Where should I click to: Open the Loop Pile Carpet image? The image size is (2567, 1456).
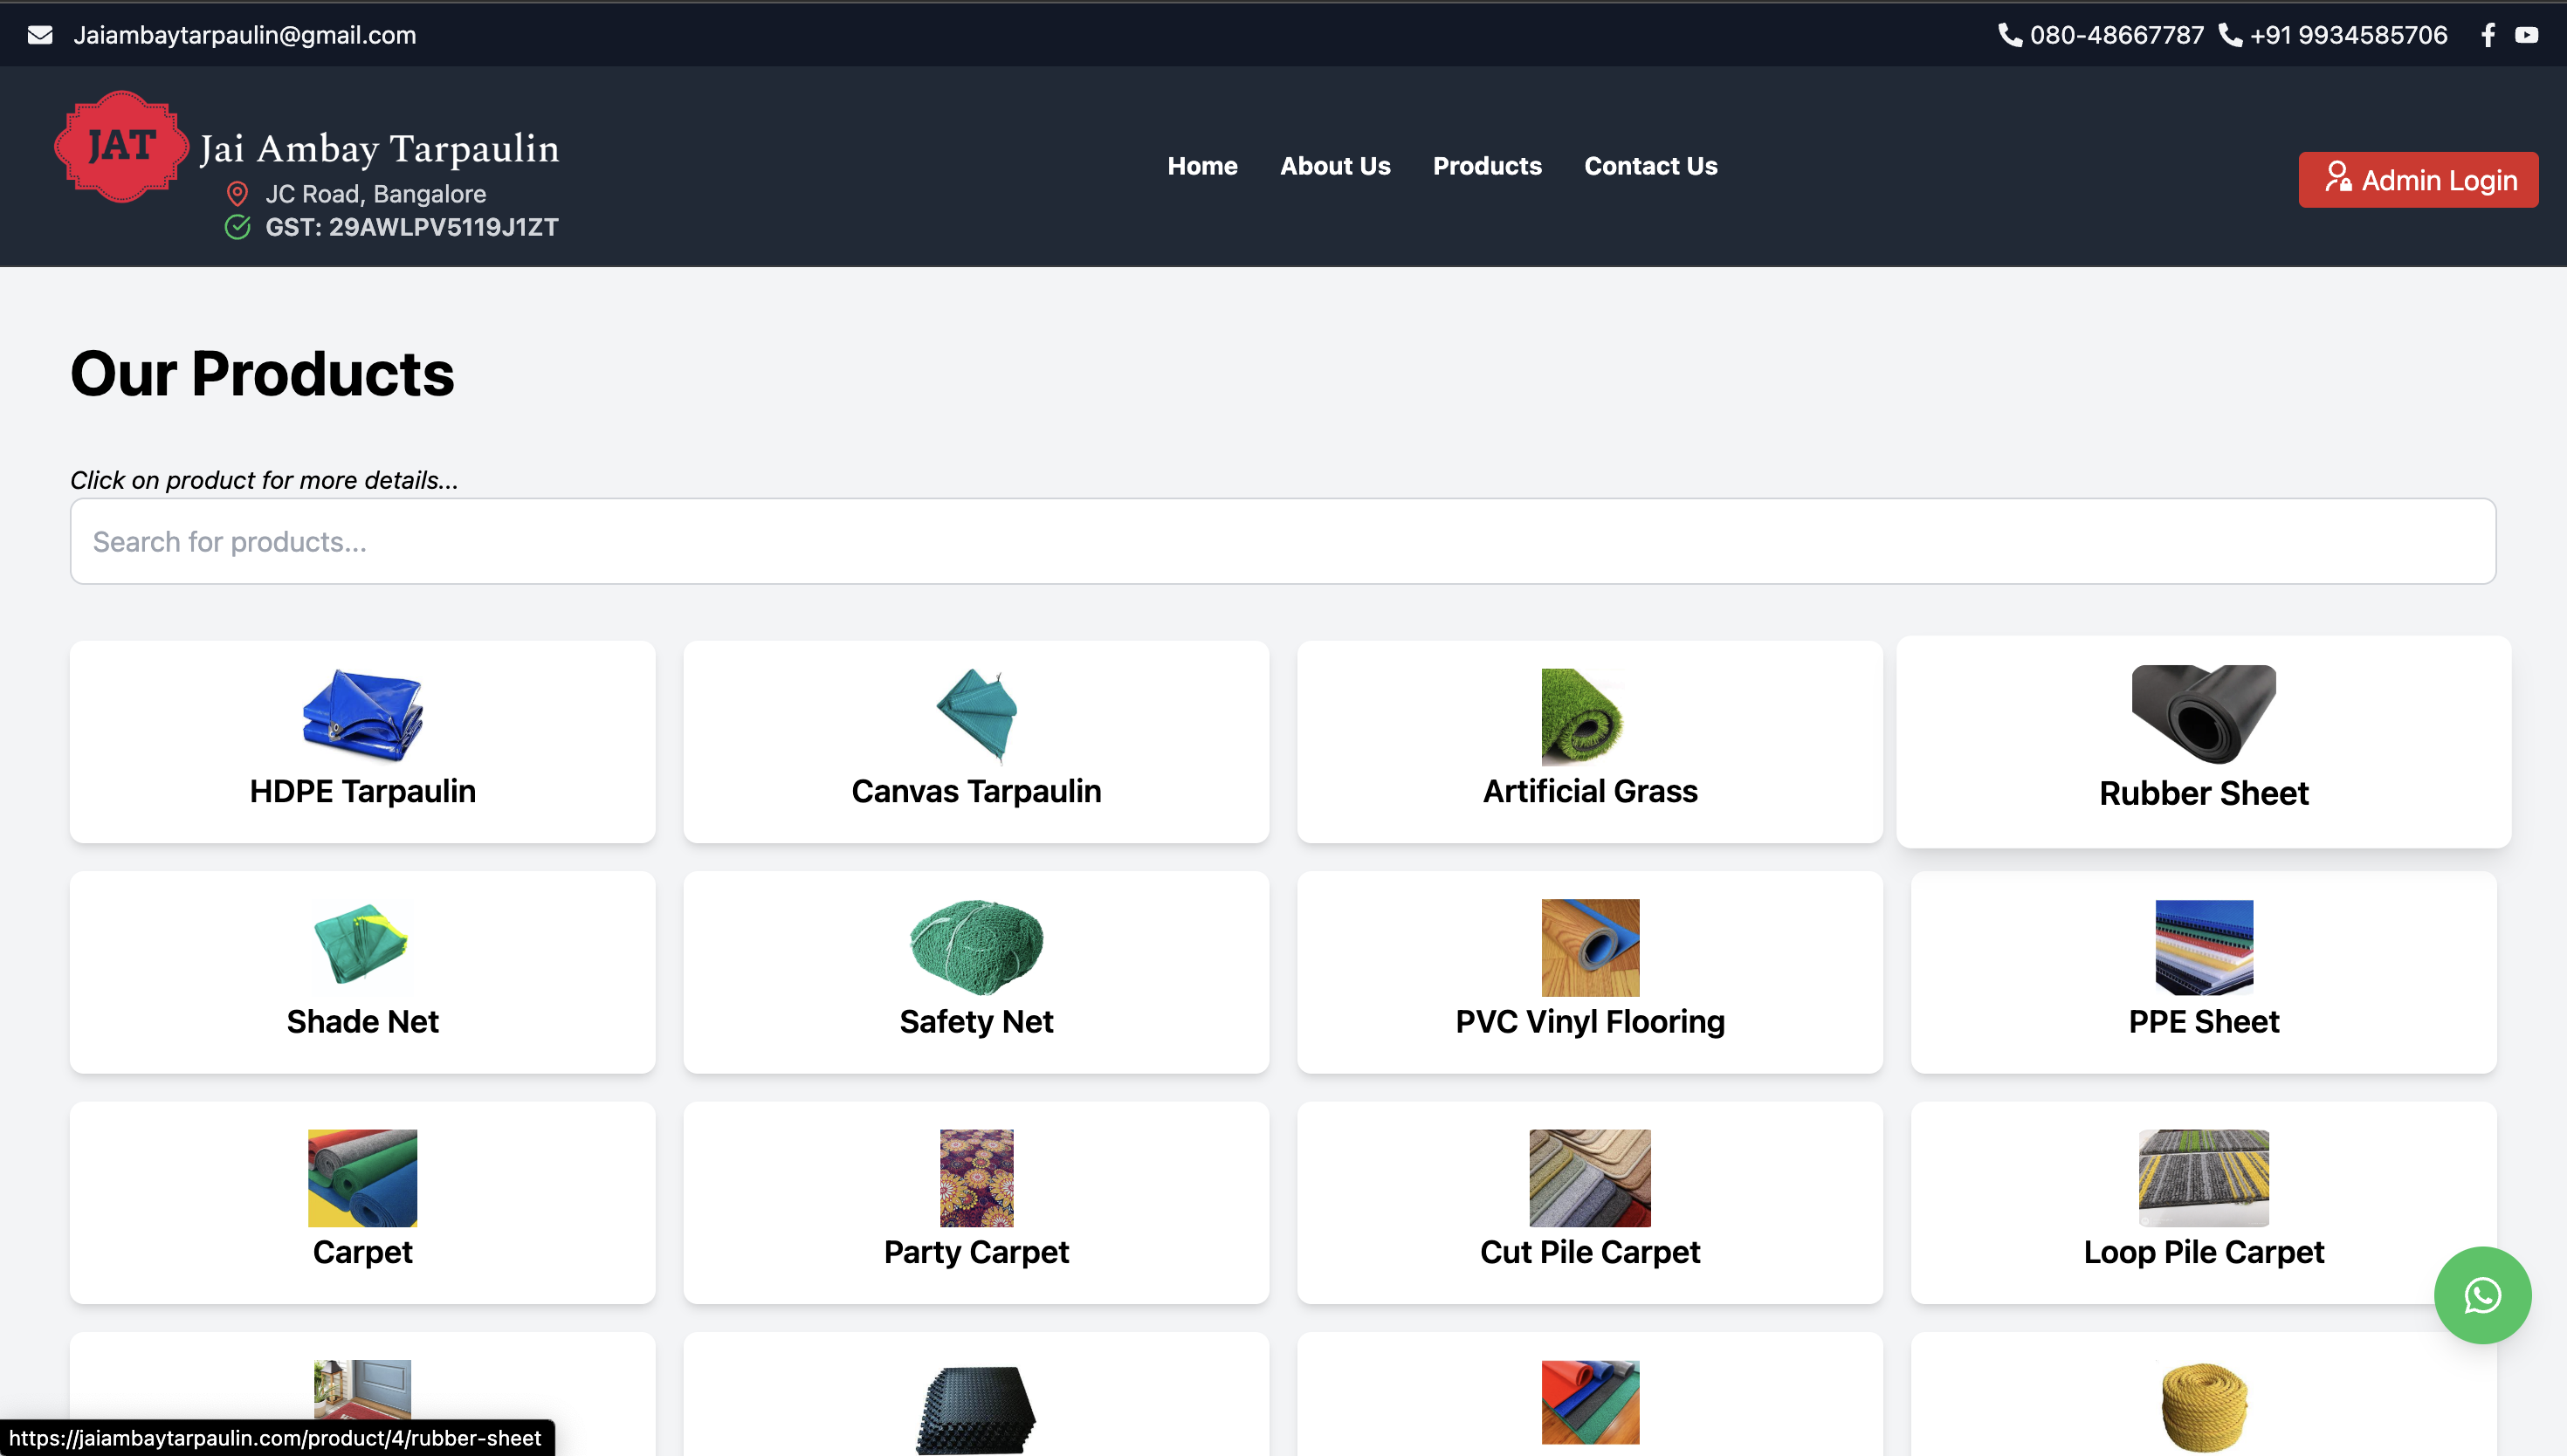click(2204, 1178)
